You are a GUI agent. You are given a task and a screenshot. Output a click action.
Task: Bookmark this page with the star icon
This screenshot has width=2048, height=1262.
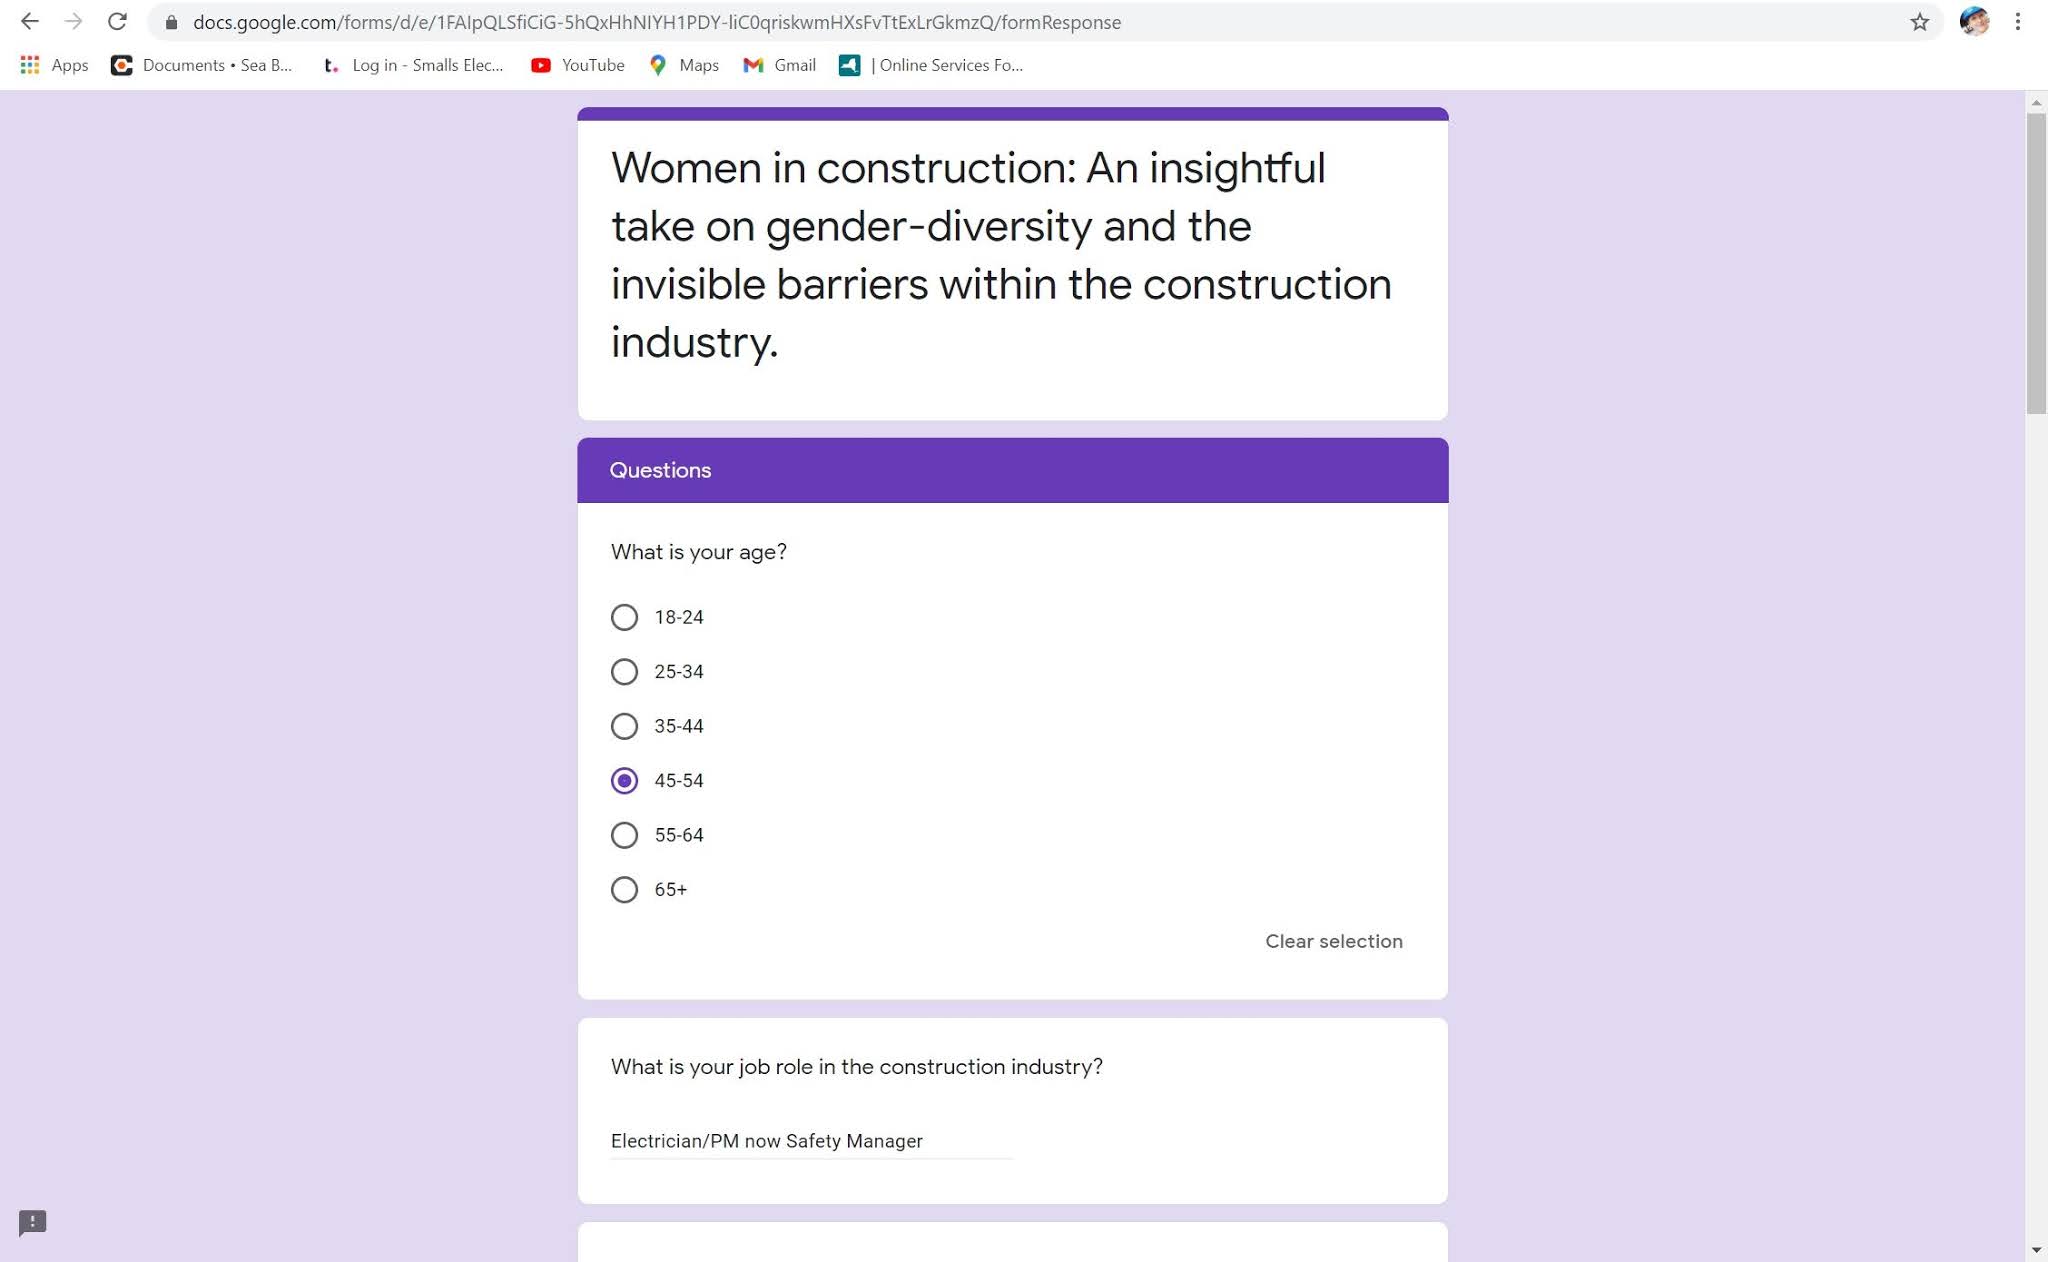1919,22
